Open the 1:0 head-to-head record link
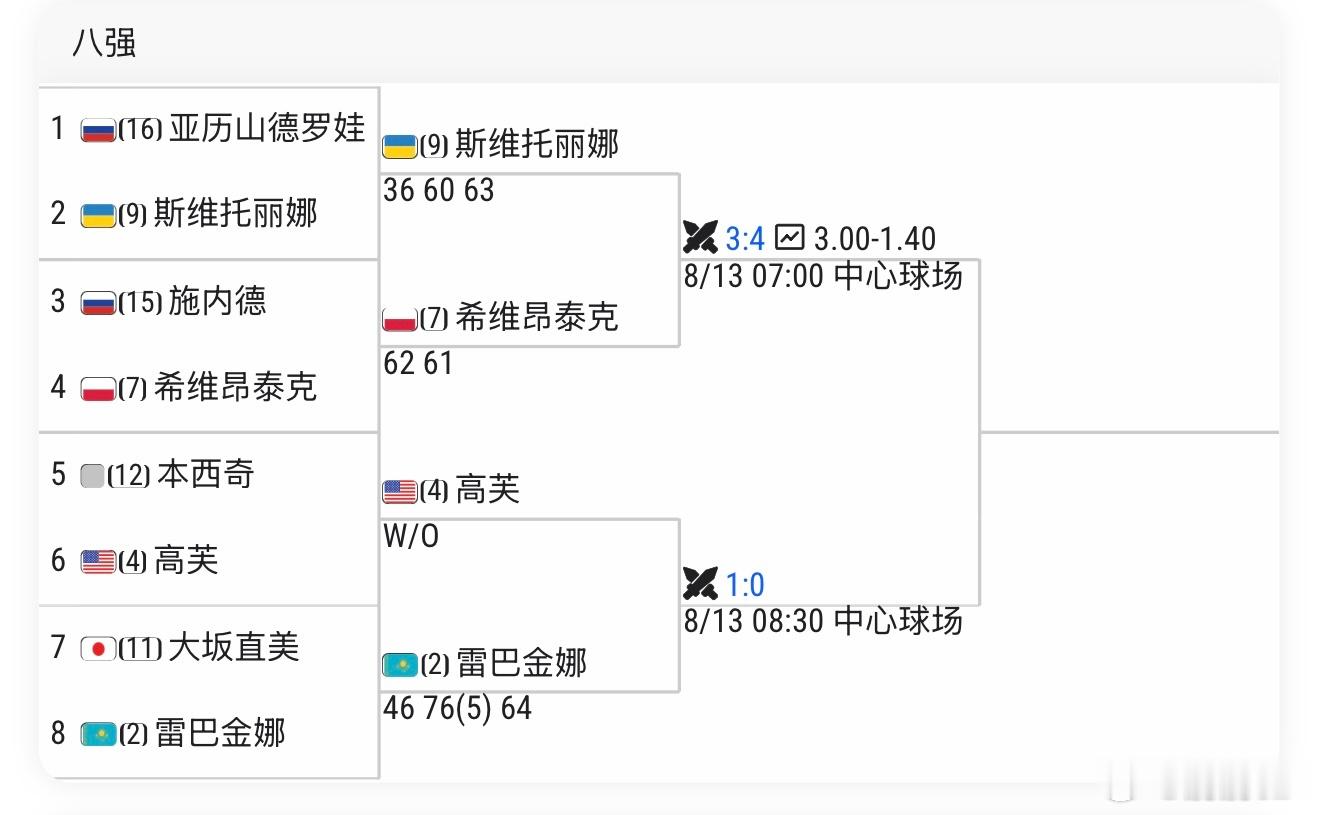Image resolution: width=1319 pixels, height=815 pixels. coord(745,584)
